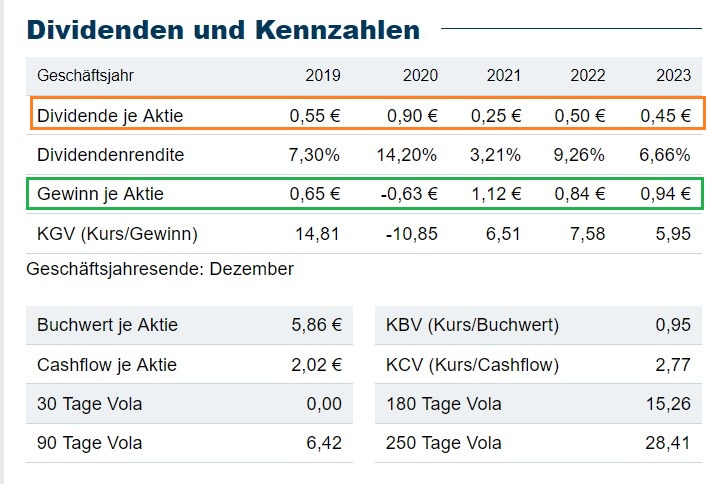This screenshot has width=717, height=484.
Task: Click the -10,85 KGV value
Action: point(413,234)
